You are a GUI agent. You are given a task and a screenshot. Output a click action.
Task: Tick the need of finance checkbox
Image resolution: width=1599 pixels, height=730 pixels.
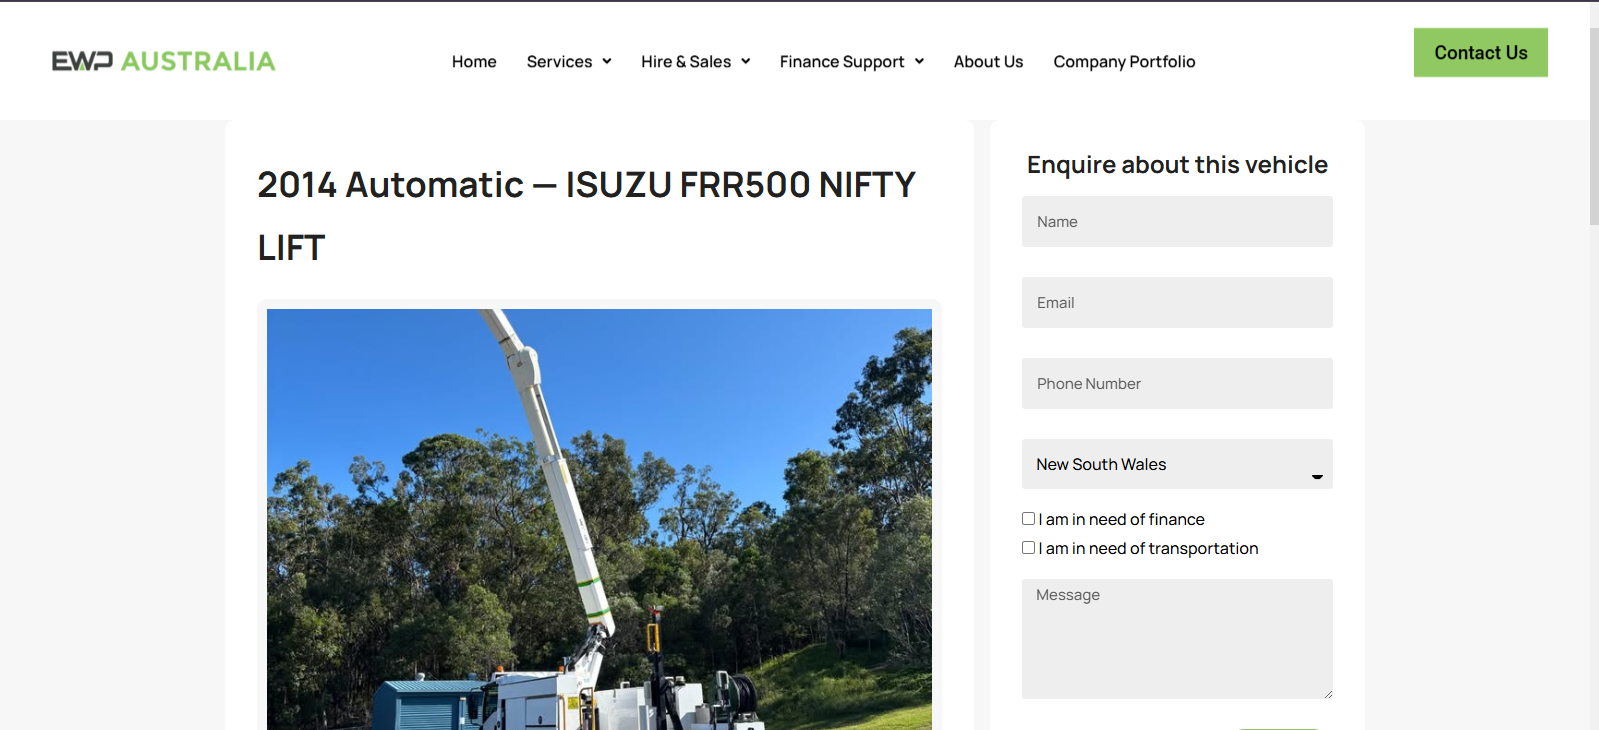pos(1028,519)
